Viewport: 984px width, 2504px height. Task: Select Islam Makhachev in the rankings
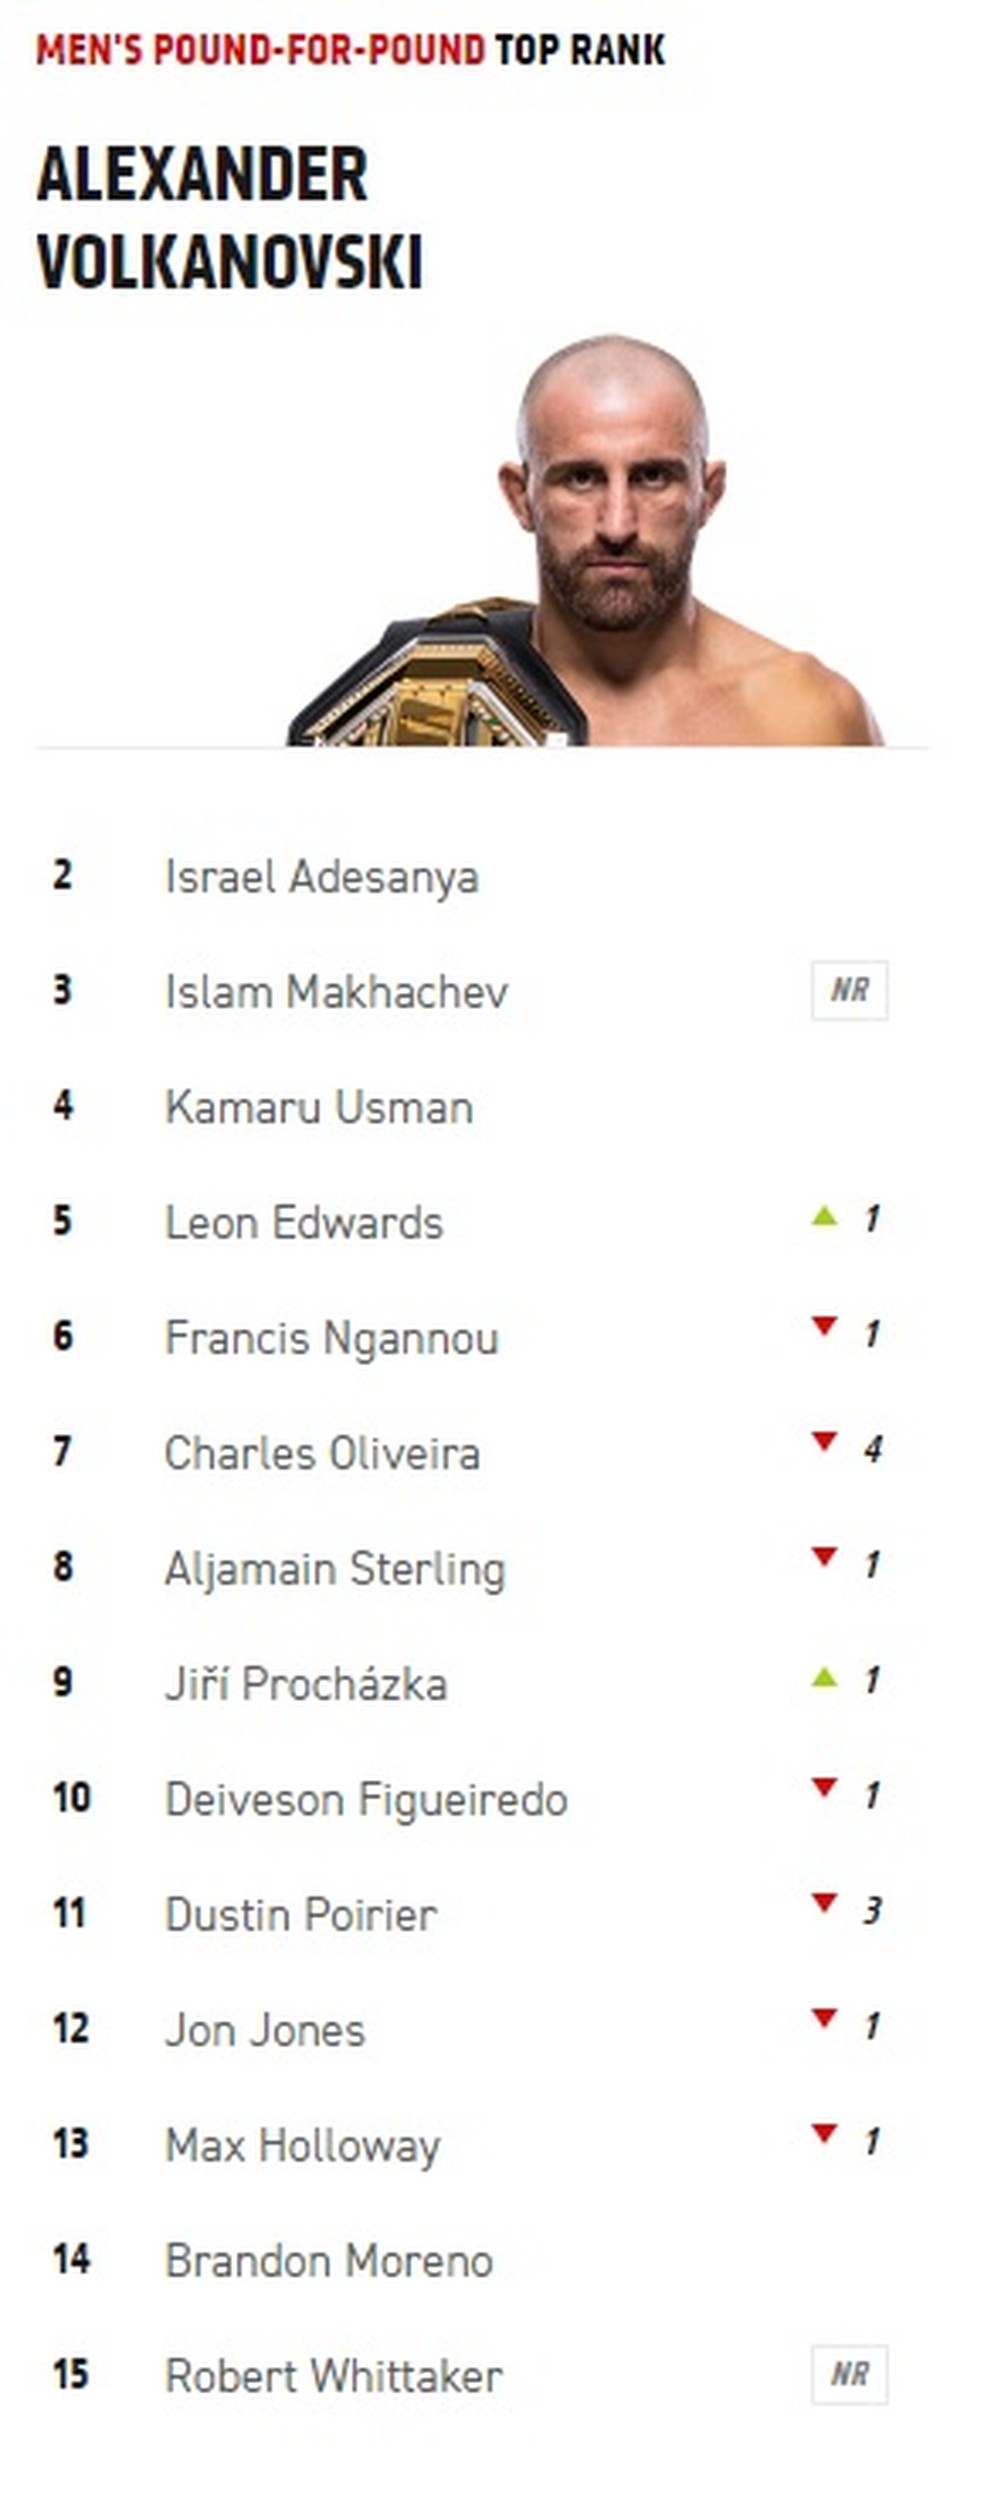(x=336, y=992)
